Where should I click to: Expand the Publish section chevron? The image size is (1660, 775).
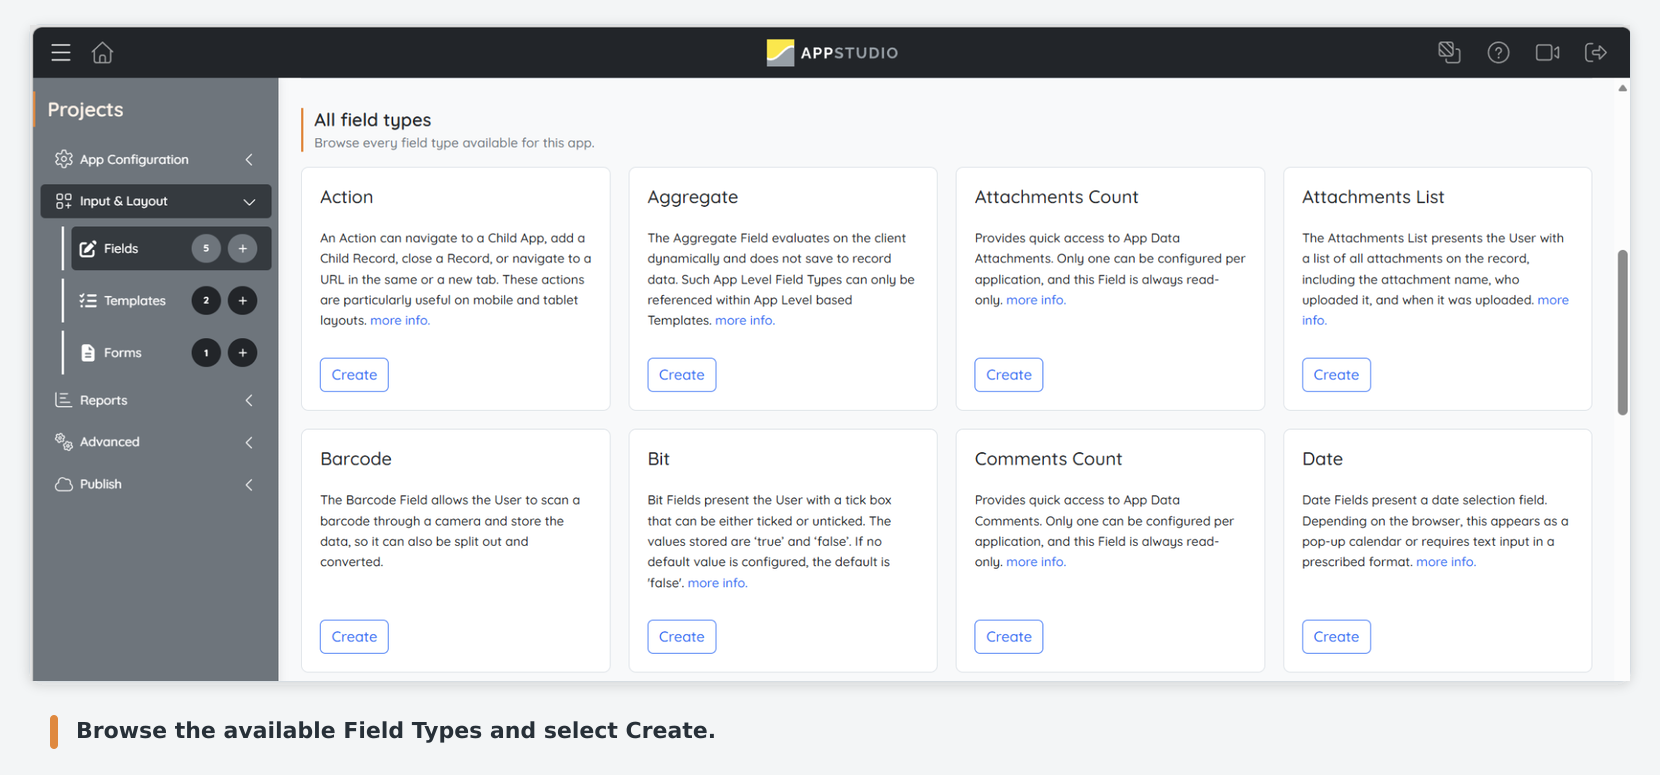click(249, 484)
